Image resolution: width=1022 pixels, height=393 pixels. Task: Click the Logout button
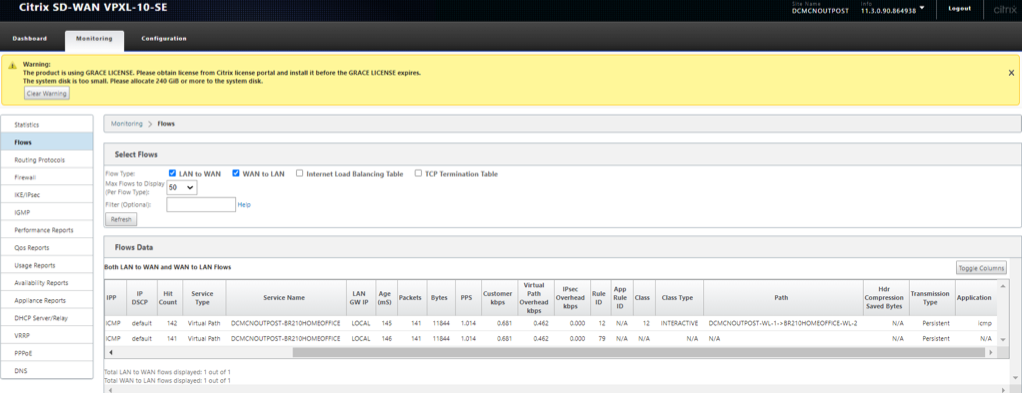click(x=959, y=9)
